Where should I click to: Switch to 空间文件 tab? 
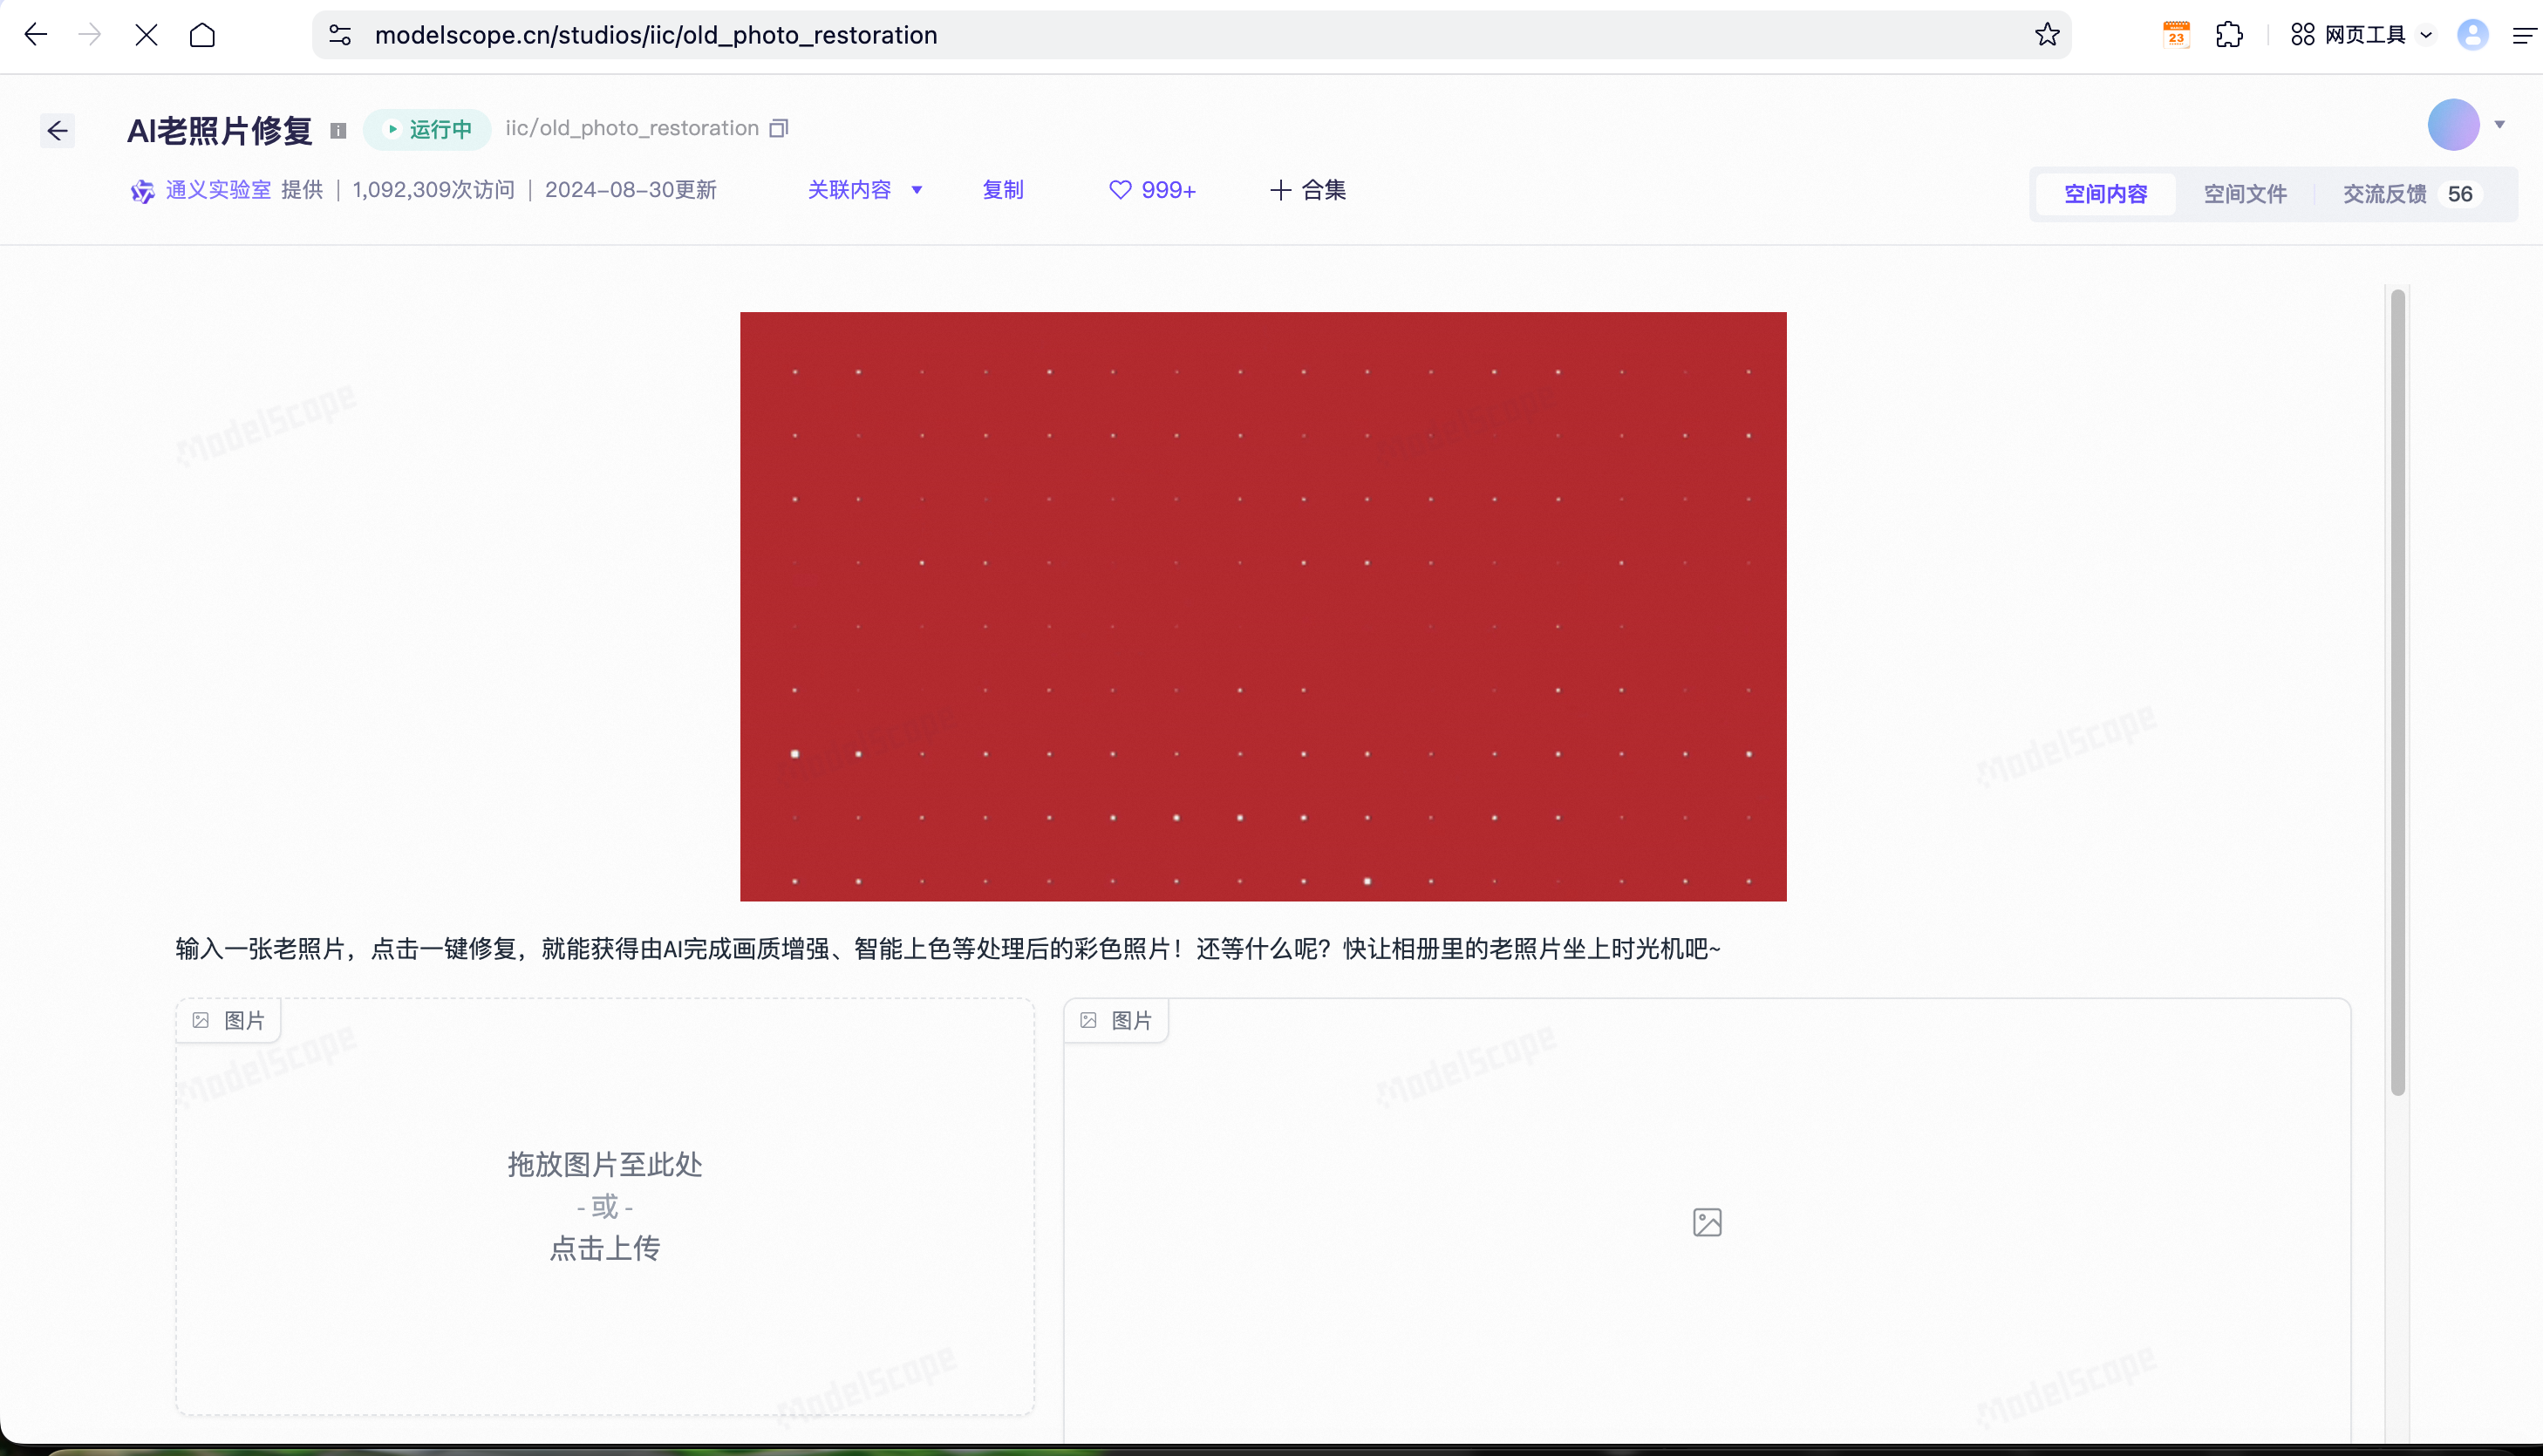click(2245, 194)
